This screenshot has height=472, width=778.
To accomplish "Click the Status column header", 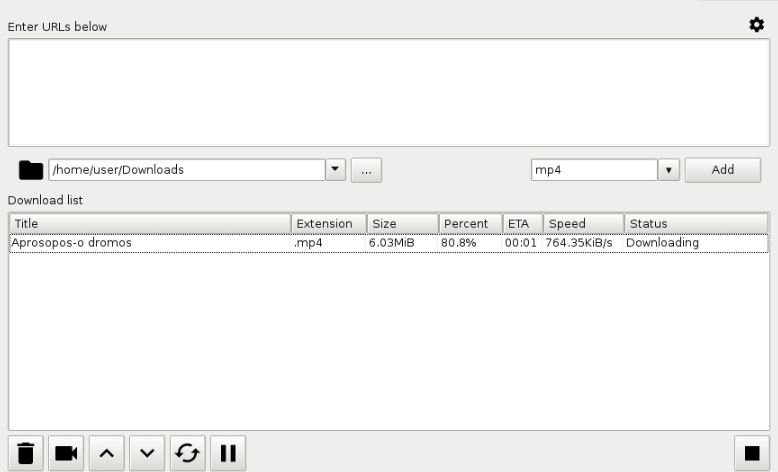I will (x=696, y=223).
